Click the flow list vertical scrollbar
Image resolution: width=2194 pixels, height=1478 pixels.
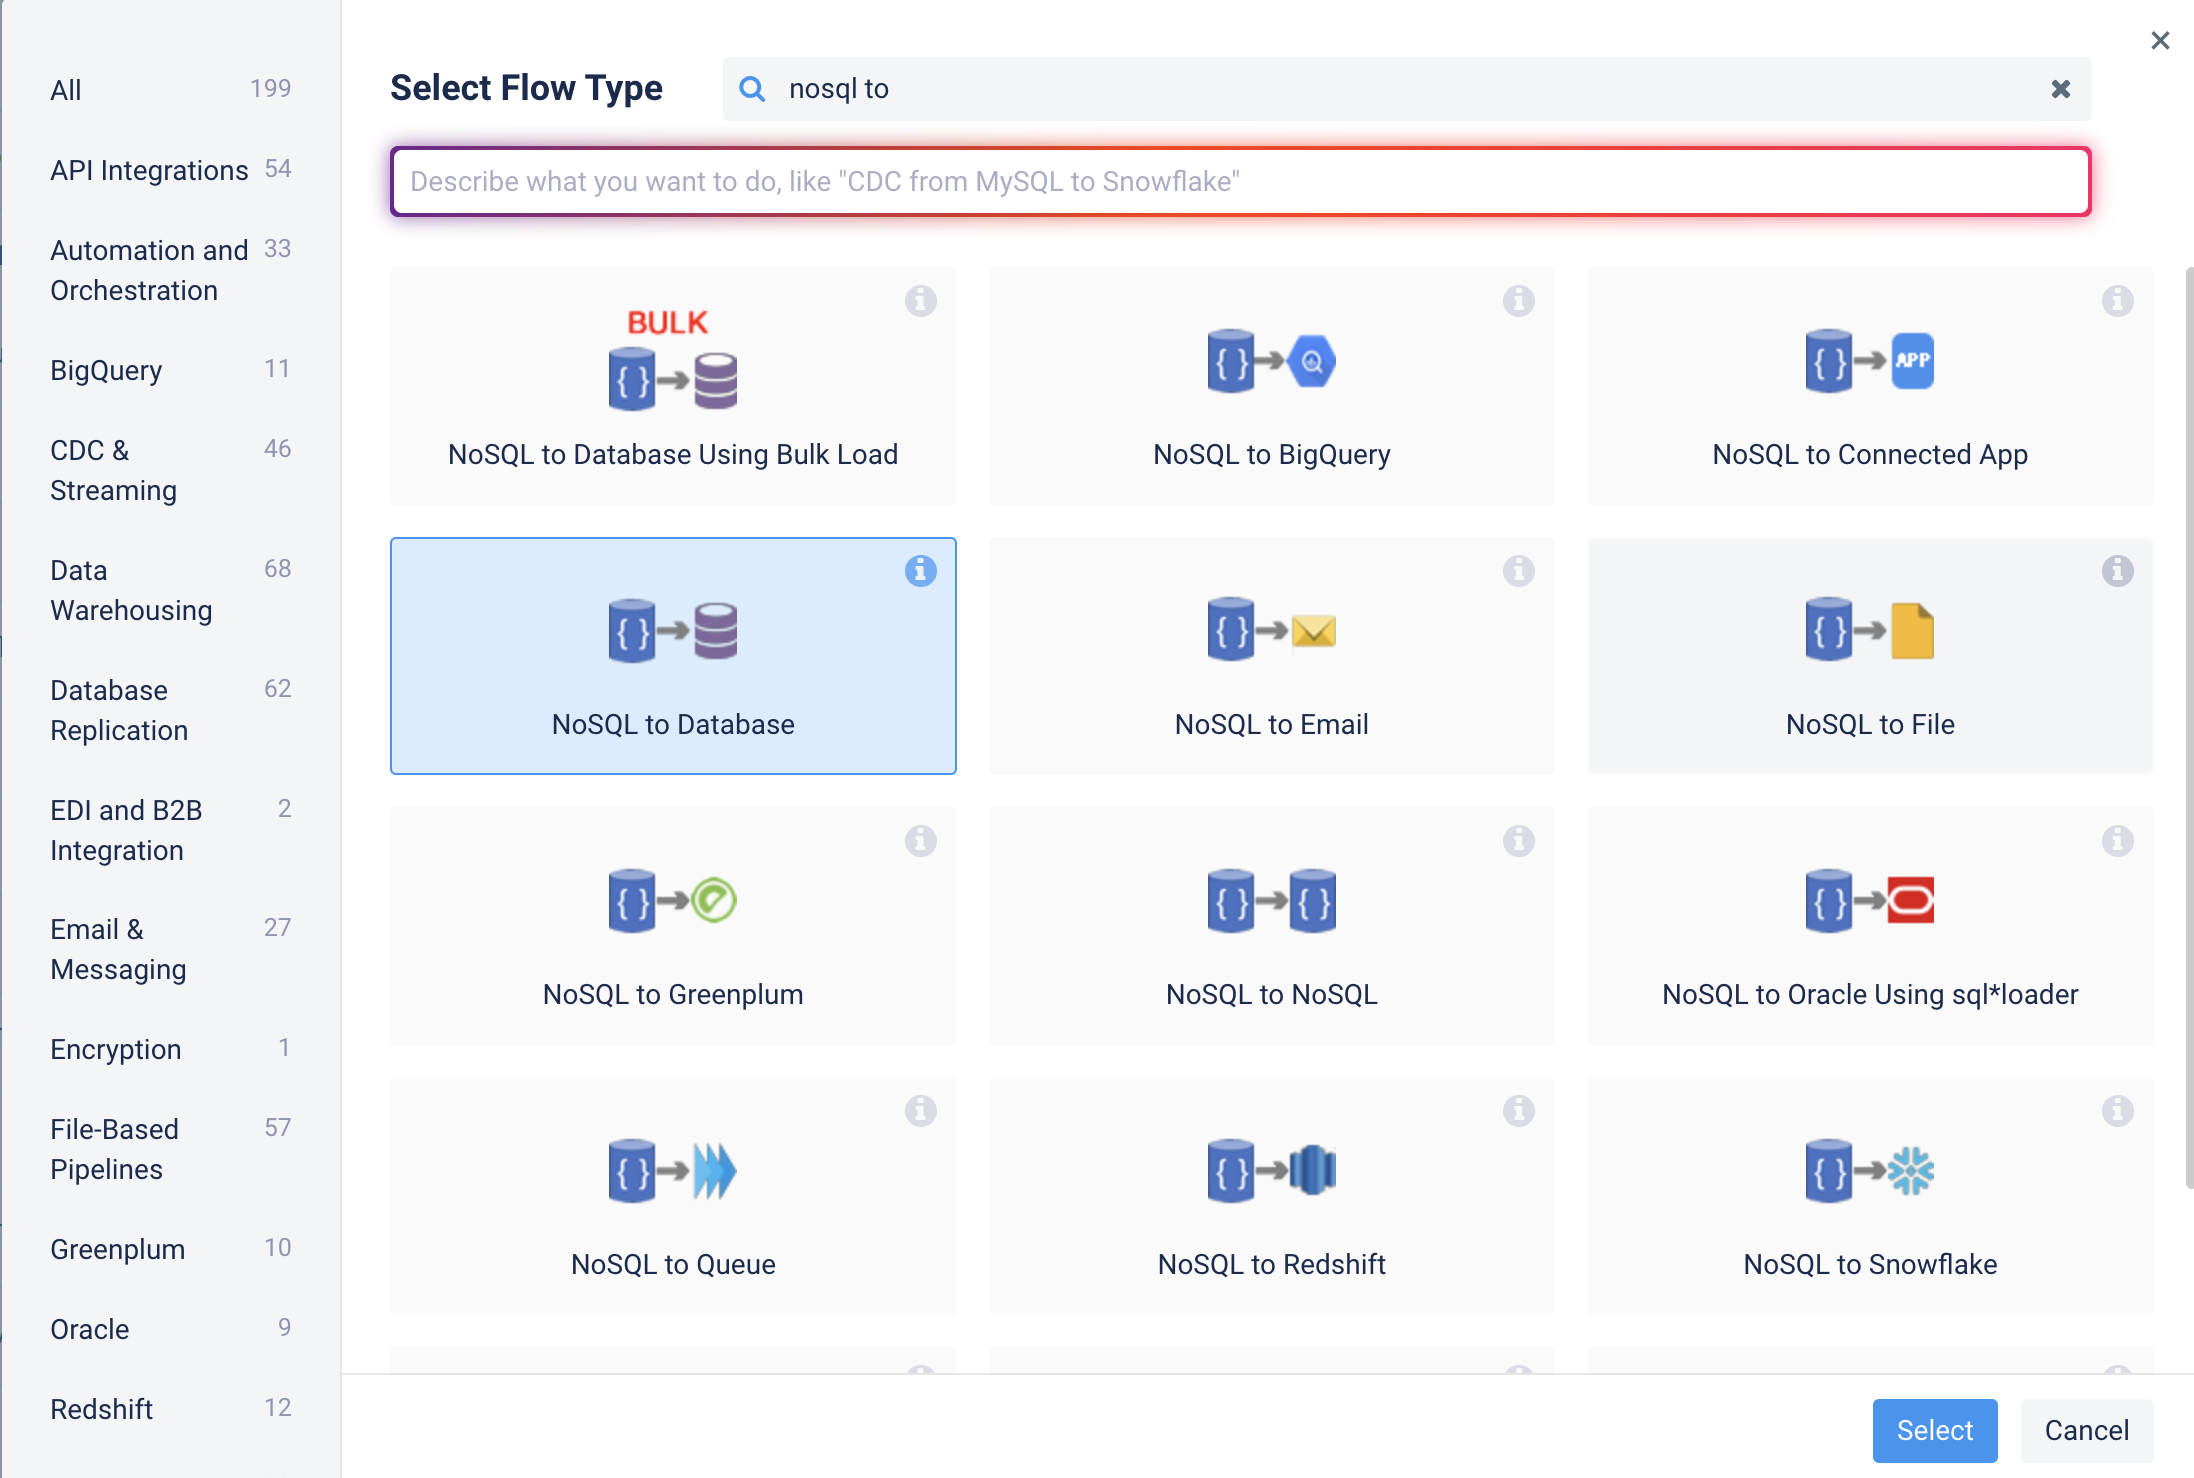click(x=2188, y=727)
